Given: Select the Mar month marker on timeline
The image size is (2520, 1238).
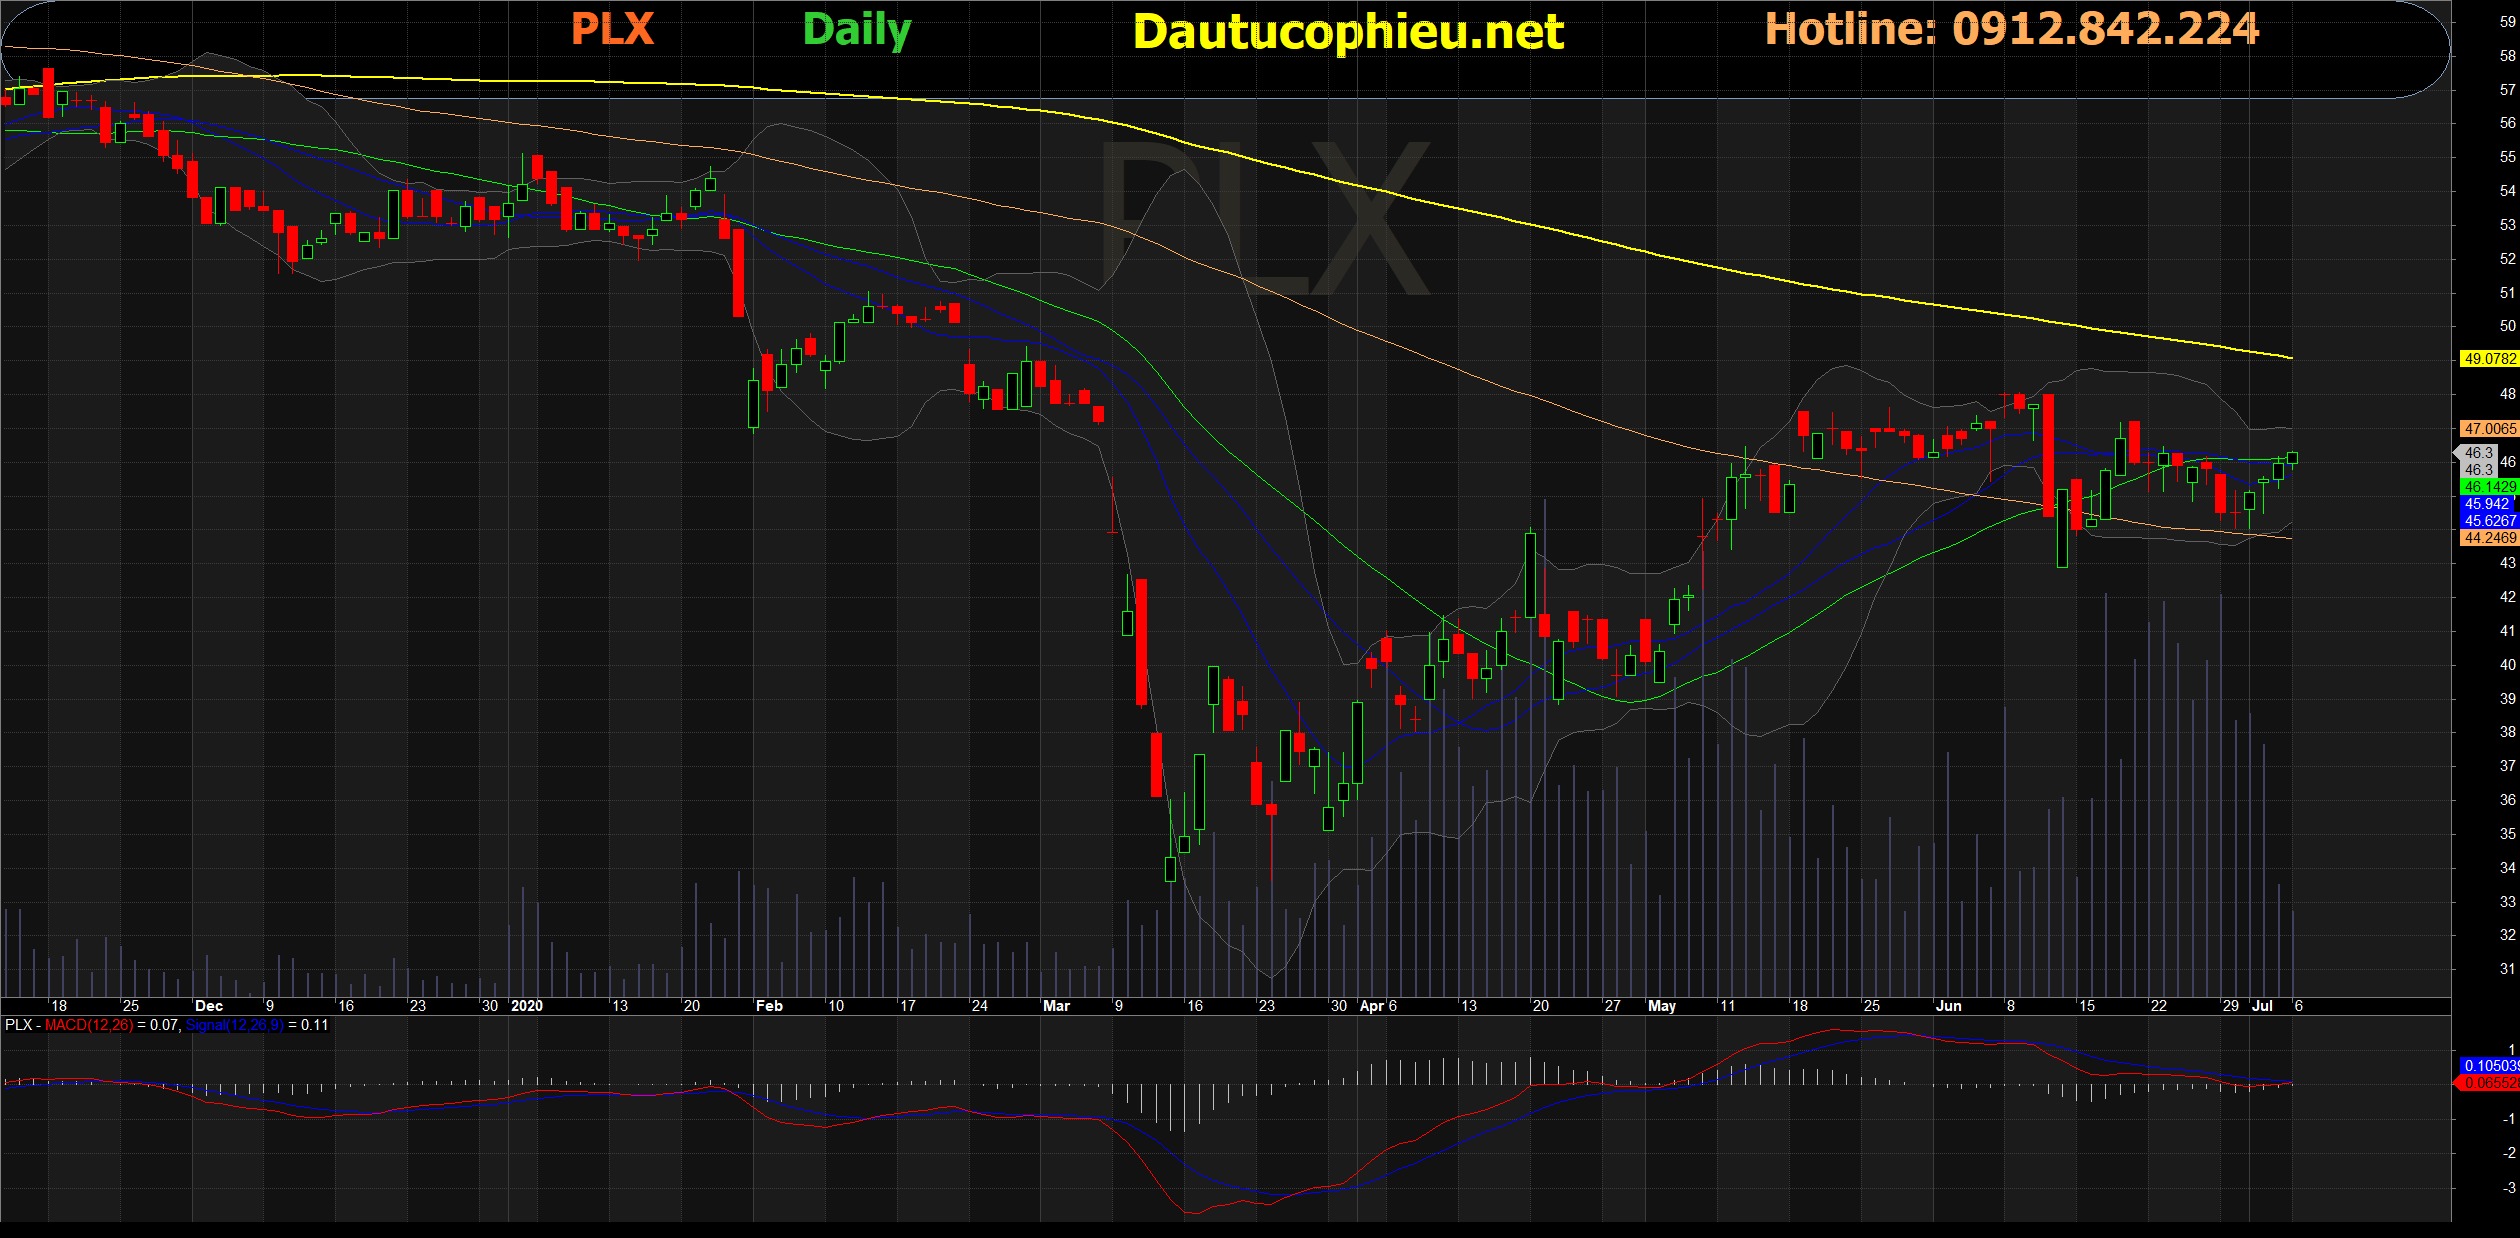Looking at the screenshot, I should tap(1056, 1006).
